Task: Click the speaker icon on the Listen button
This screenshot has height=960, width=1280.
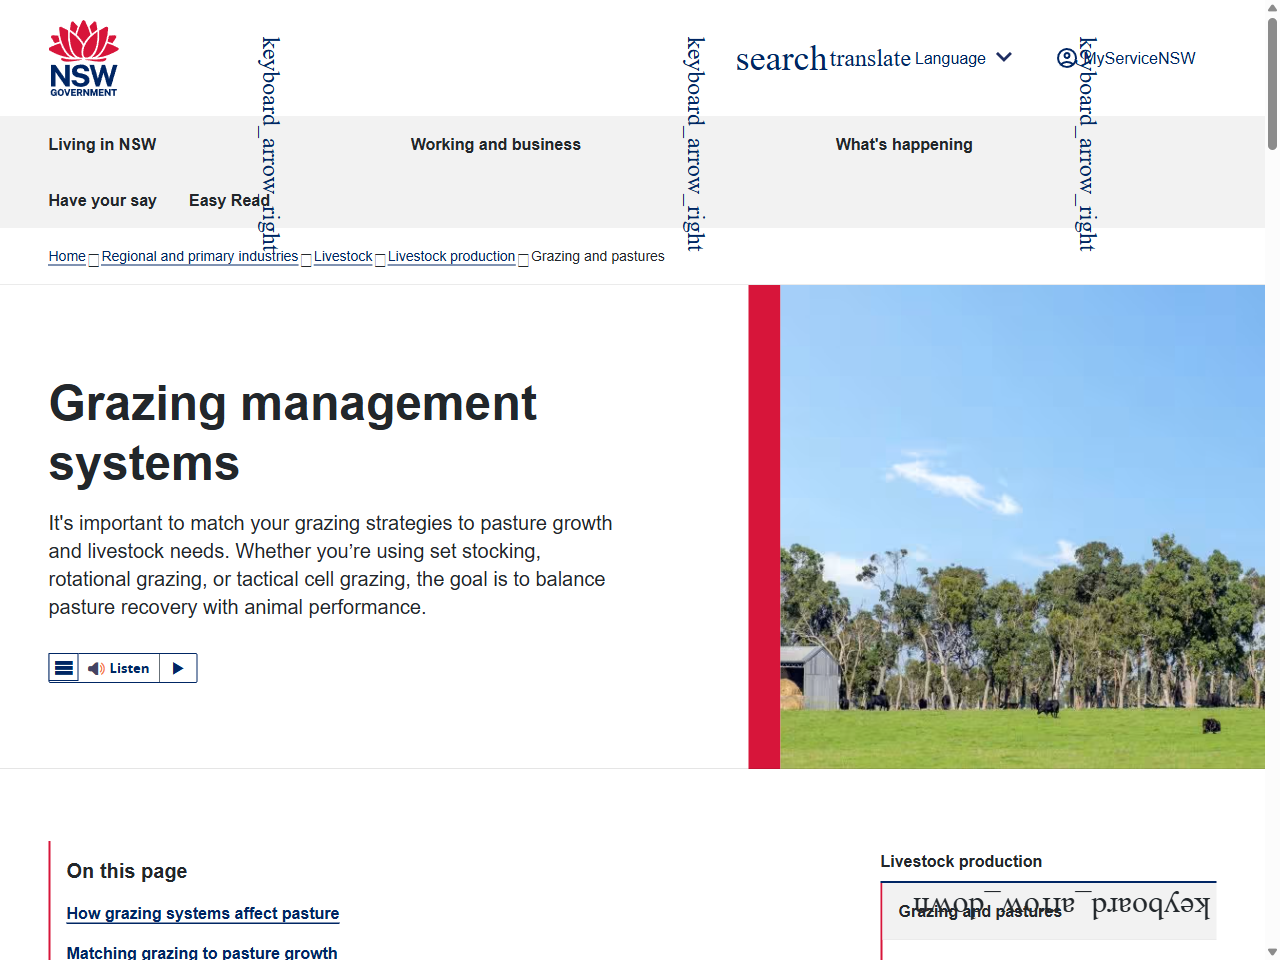Action: [96, 668]
